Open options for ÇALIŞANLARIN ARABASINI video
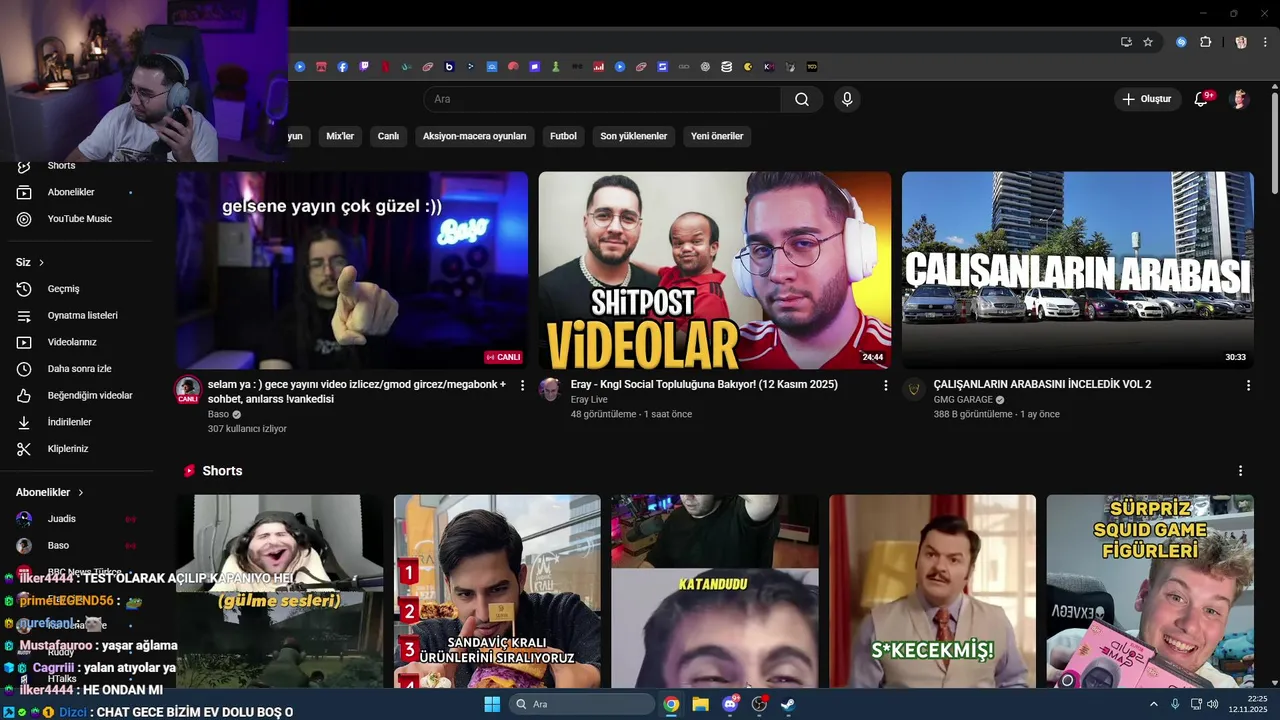1280x720 pixels. (x=1248, y=385)
